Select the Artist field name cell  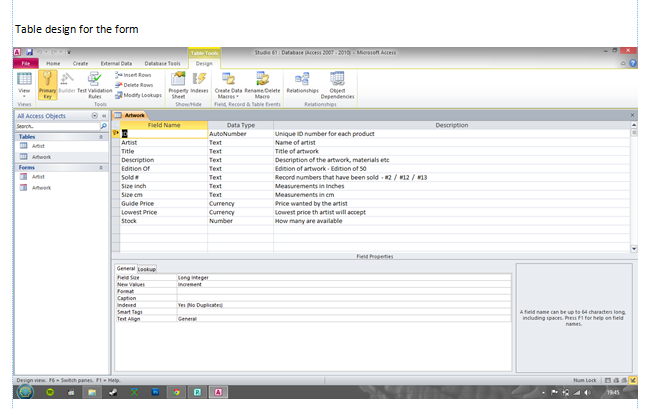(164, 143)
